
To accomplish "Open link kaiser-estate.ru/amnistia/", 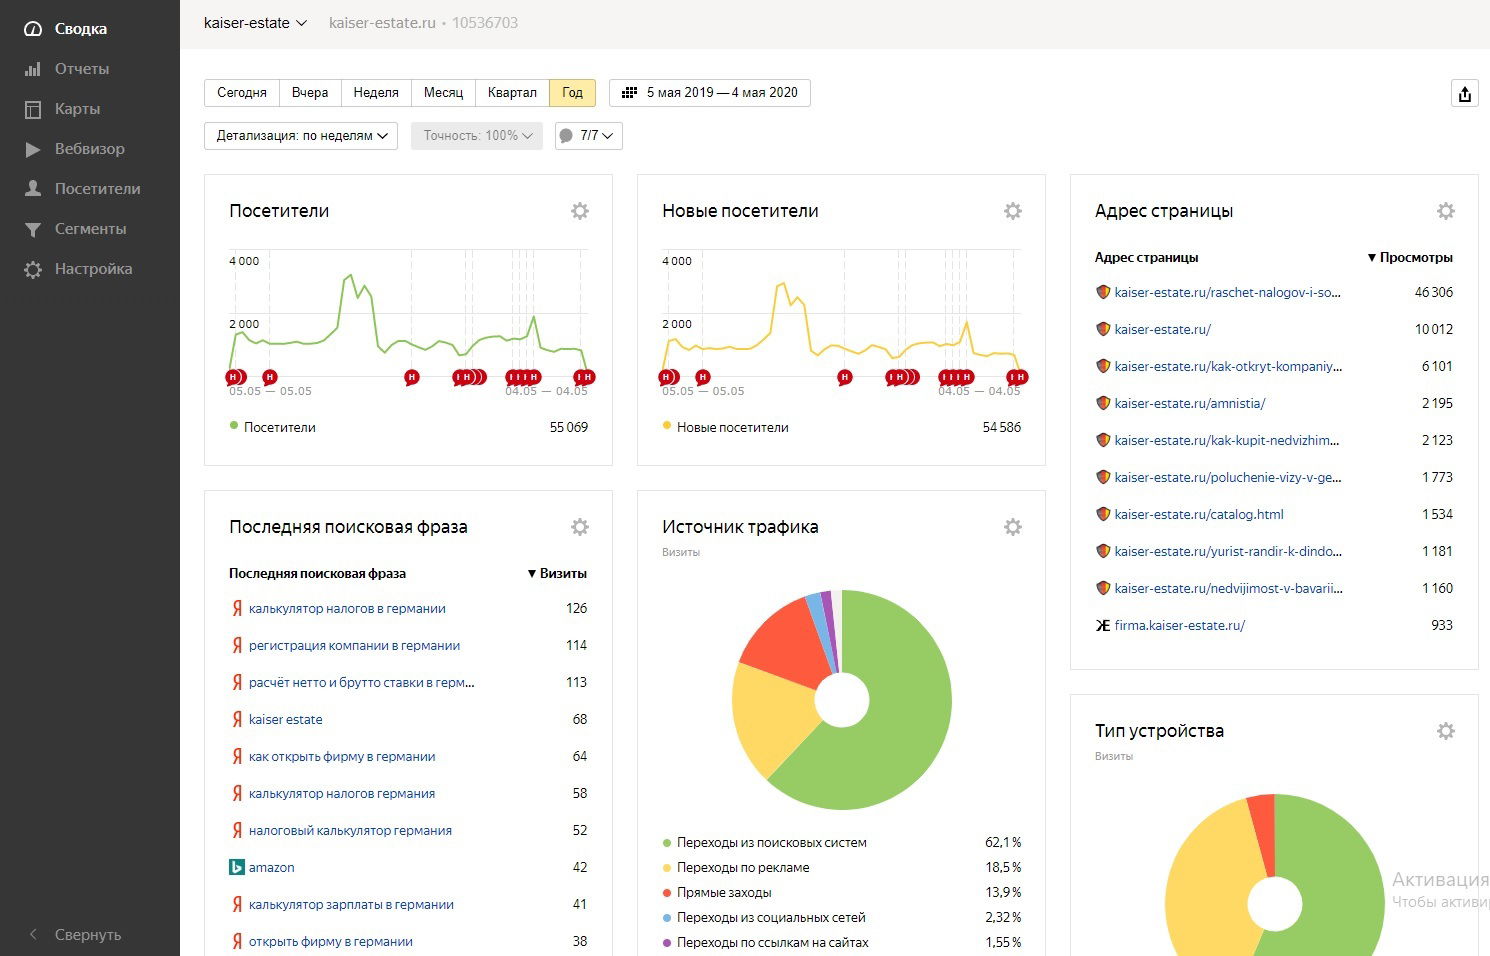I will (1190, 404).
